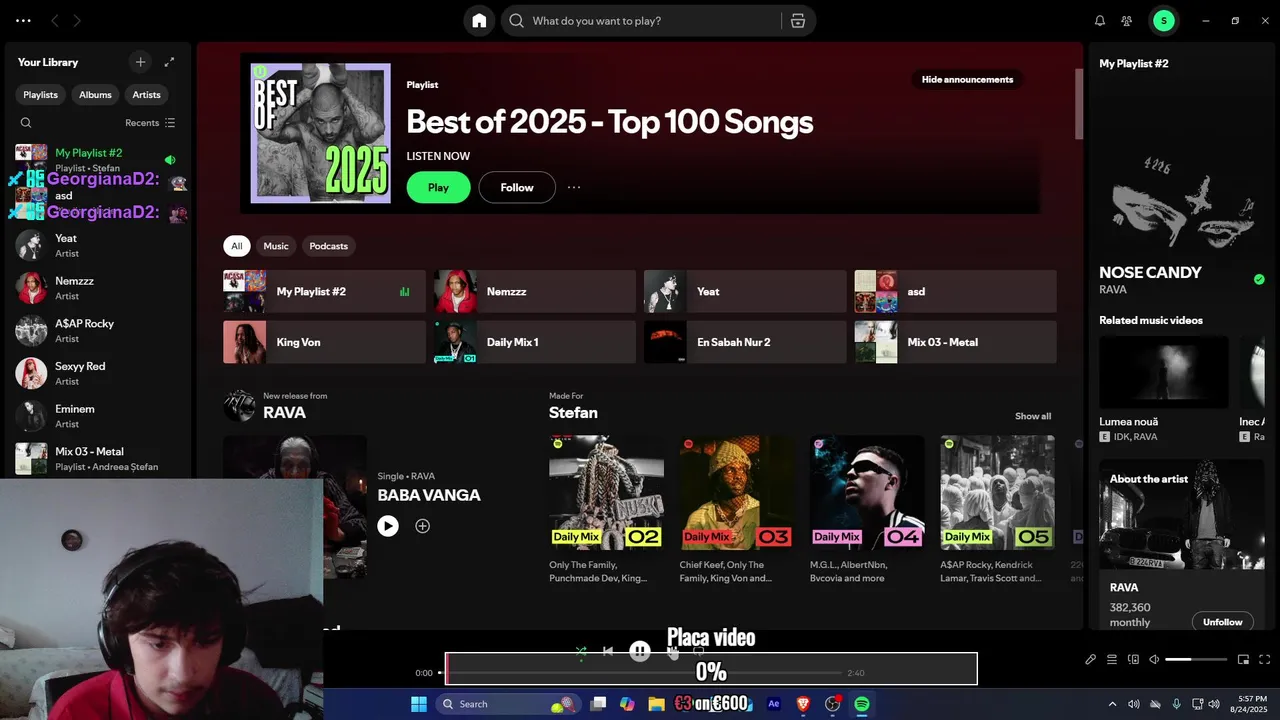Mute volume with speaker icon
The height and width of the screenshot is (720, 1280).
pos(1154,660)
